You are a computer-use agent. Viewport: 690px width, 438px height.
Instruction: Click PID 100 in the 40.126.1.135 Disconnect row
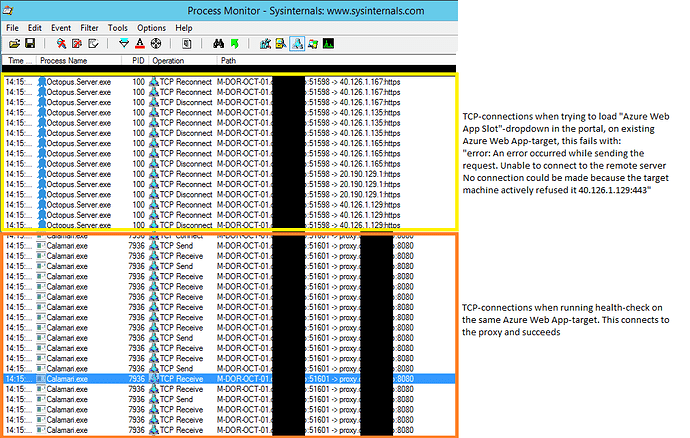[x=139, y=133]
